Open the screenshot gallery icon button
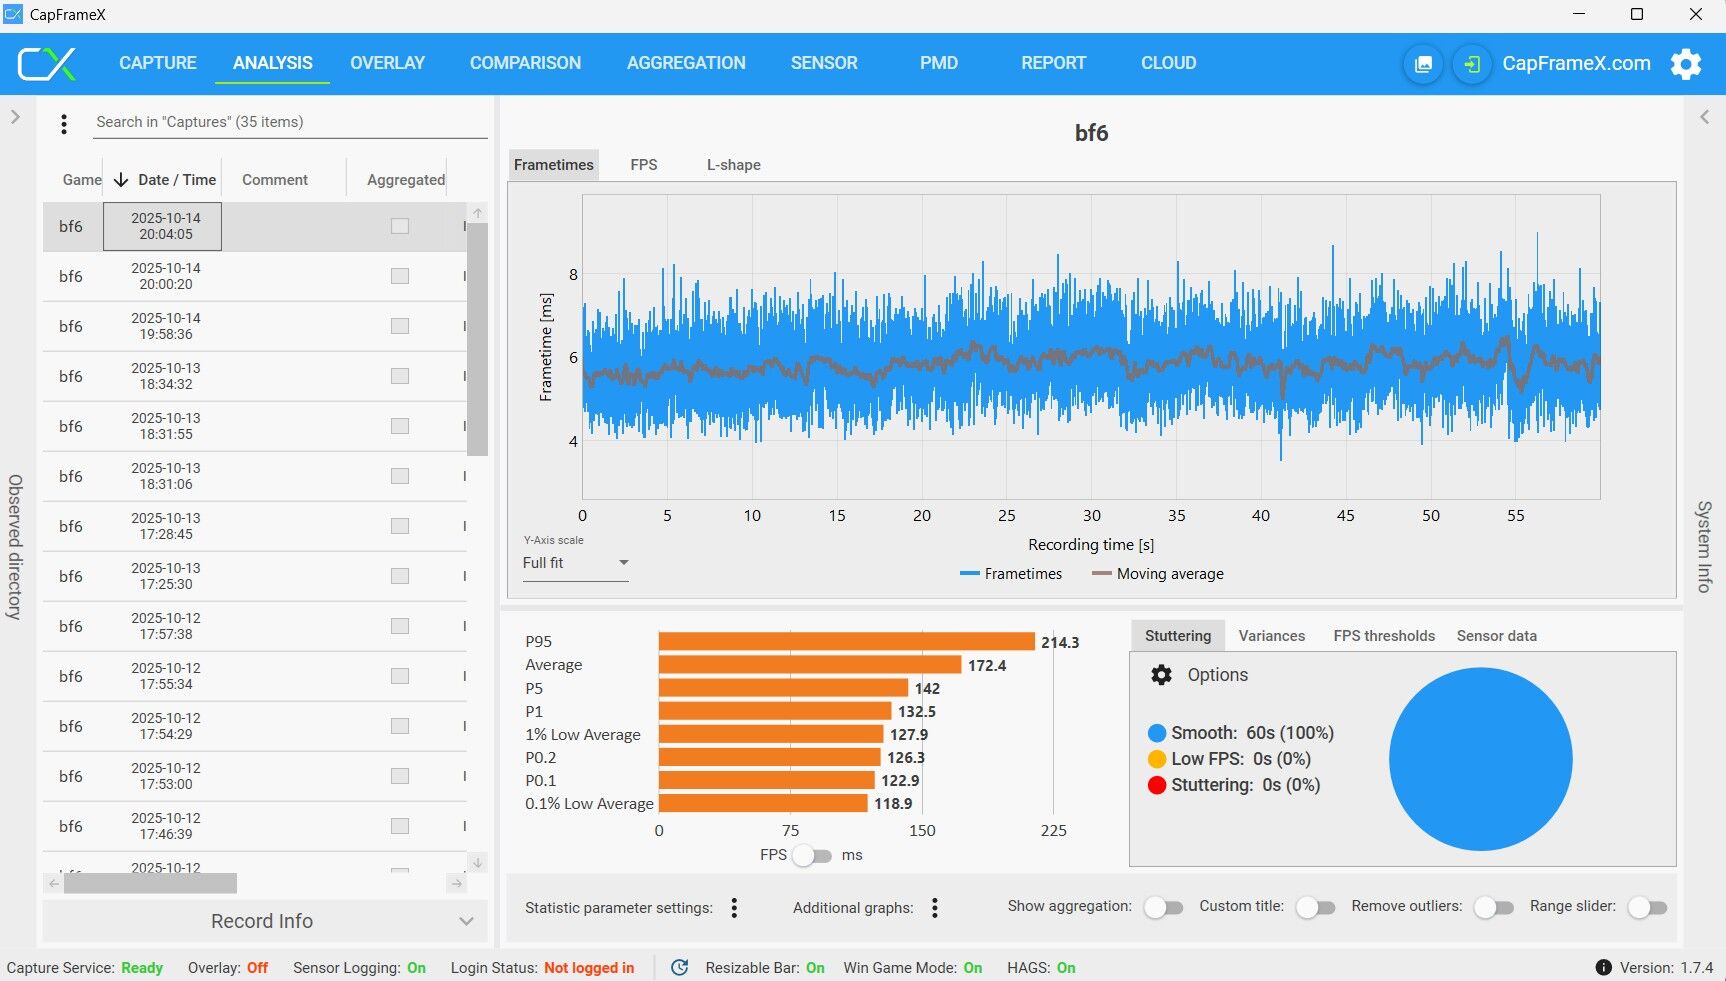 coord(1423,64)
